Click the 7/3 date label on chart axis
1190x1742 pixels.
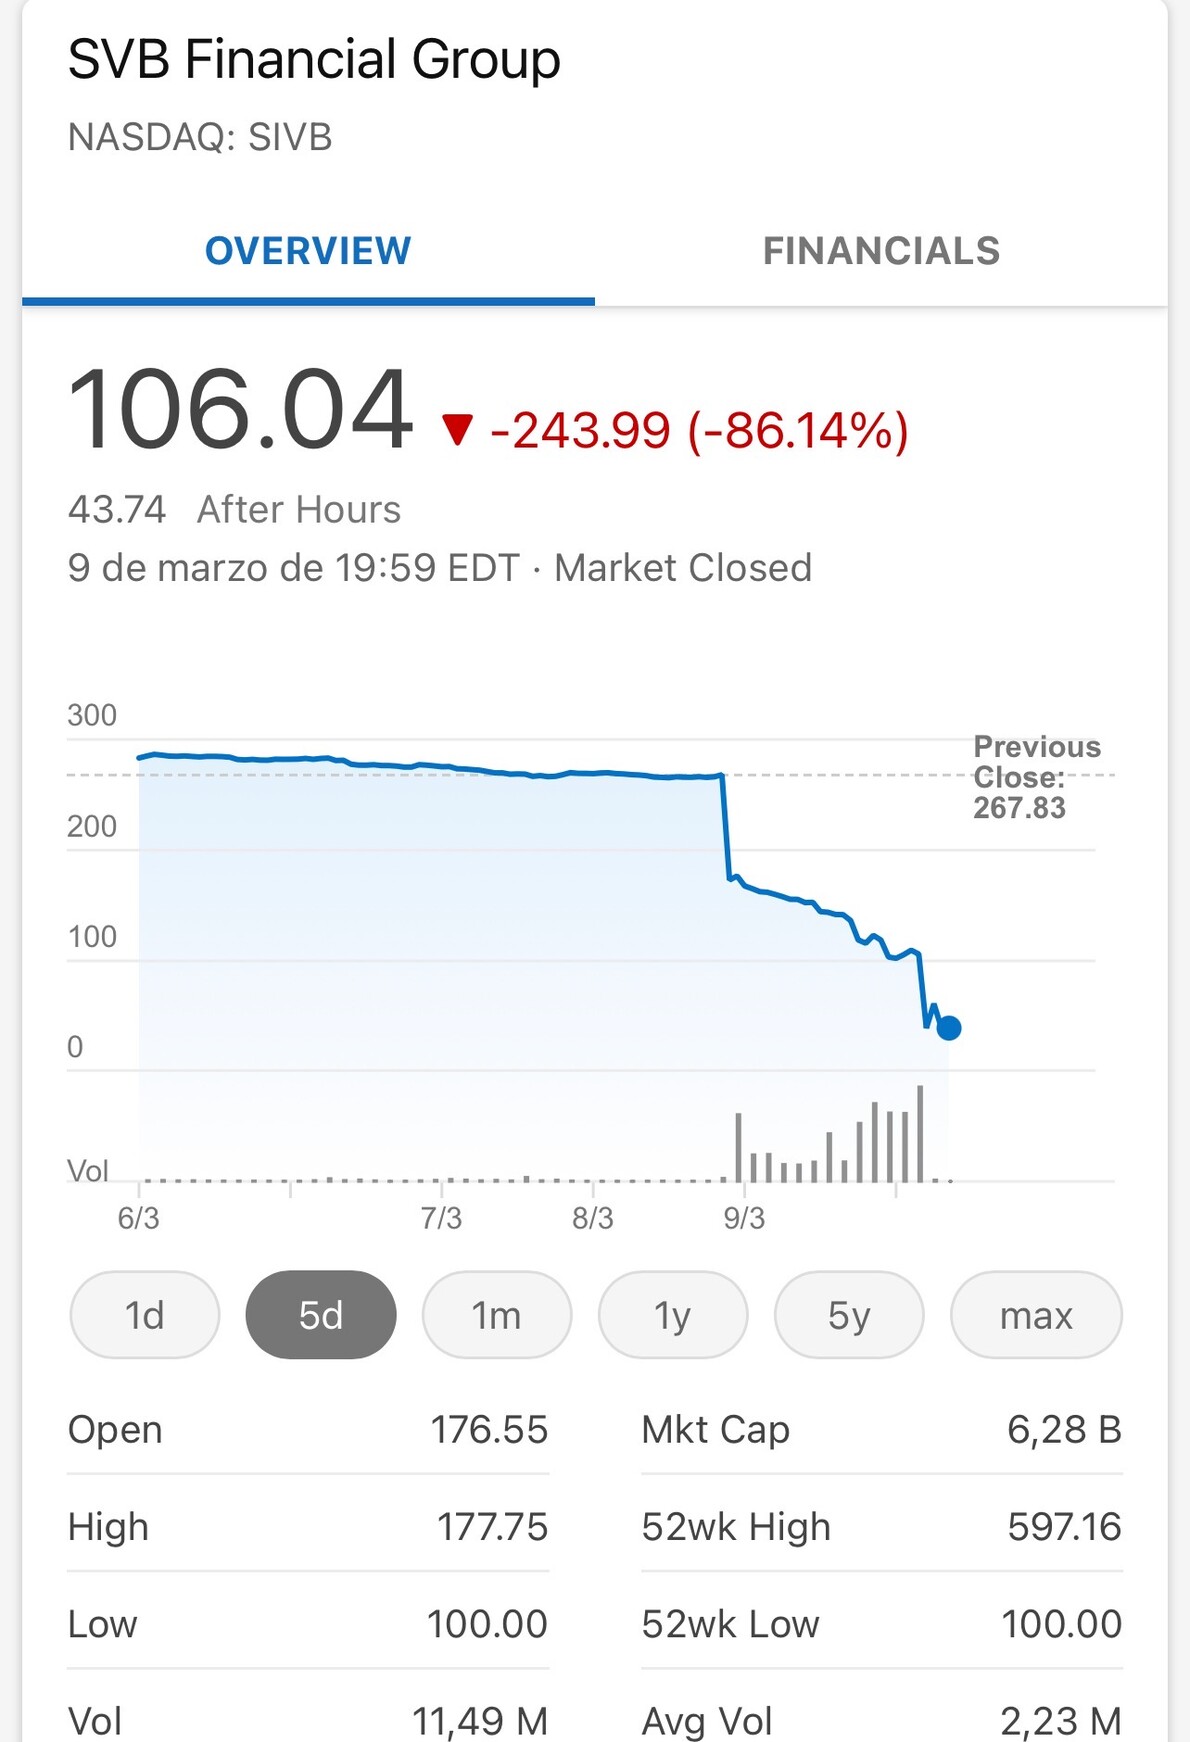click(441, 1218)
